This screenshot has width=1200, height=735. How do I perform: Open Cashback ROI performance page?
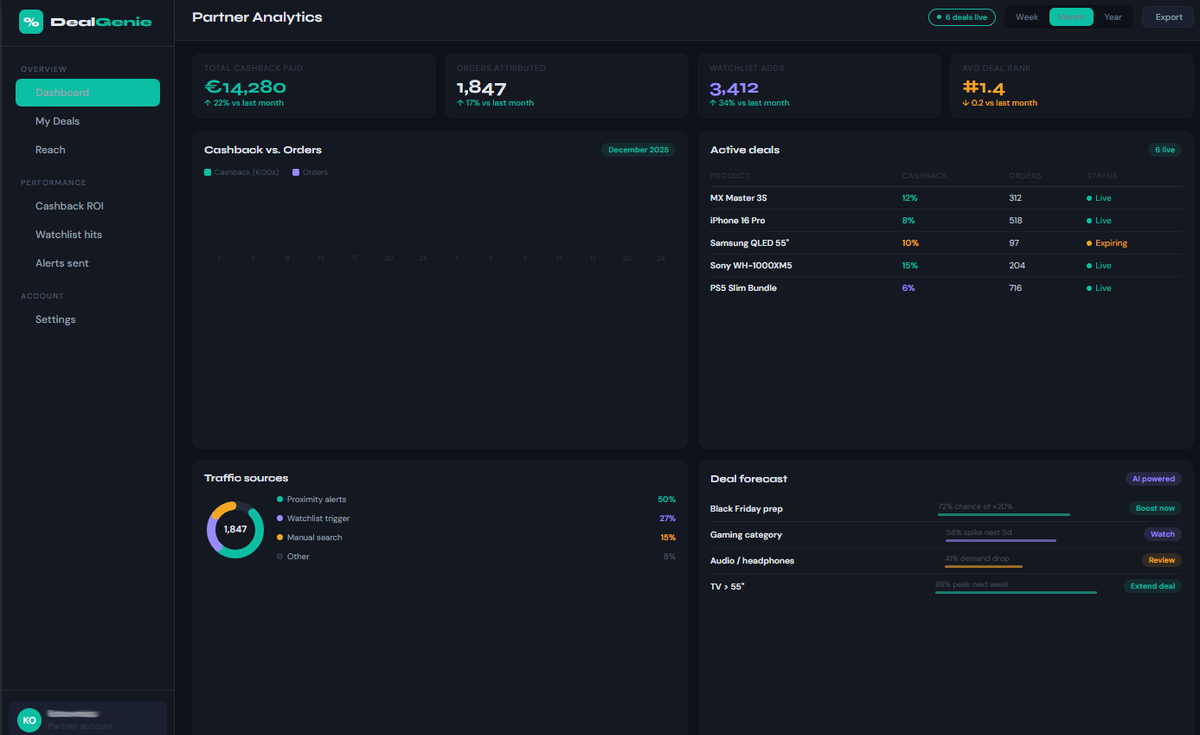(x=88, y=206)
